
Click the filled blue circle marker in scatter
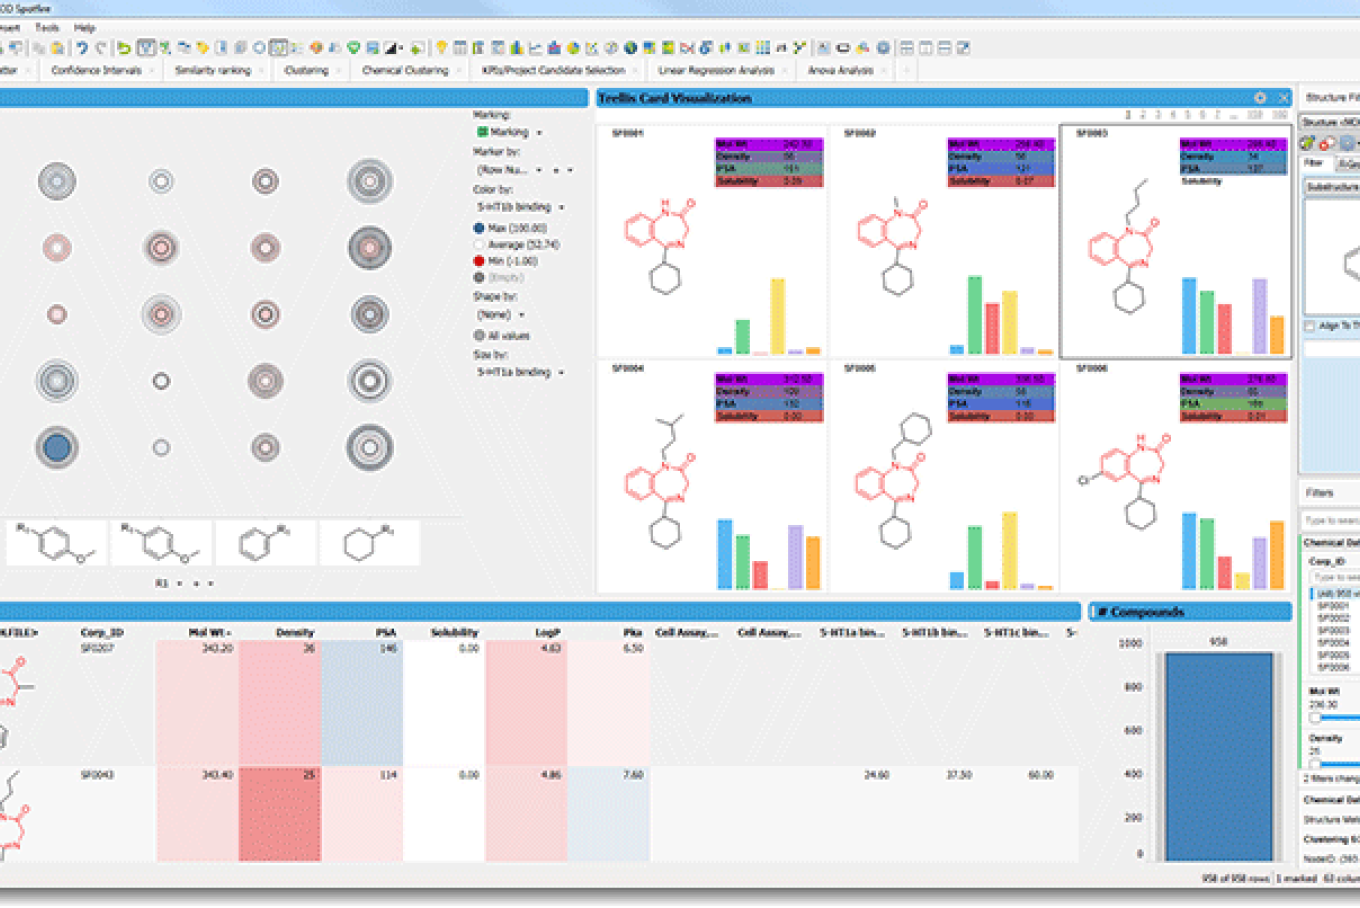pyautogui.click(x=57, y=448)
